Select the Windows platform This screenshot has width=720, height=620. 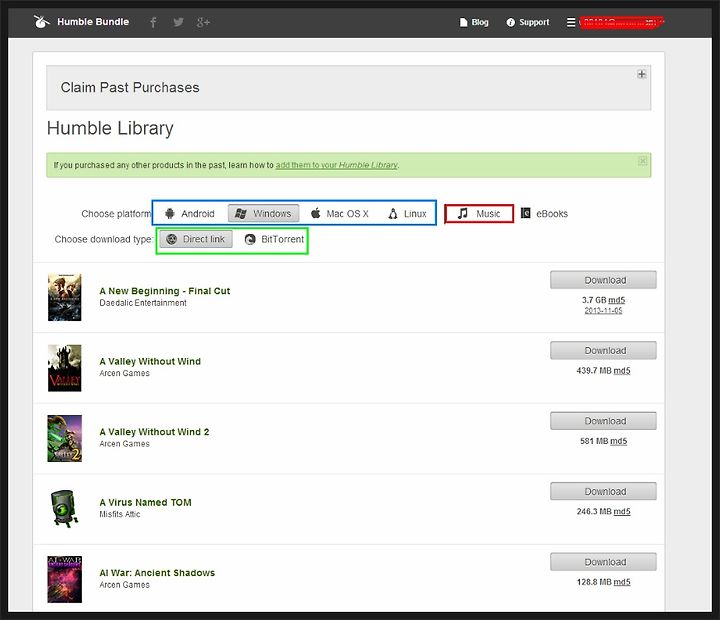[264, 214]
